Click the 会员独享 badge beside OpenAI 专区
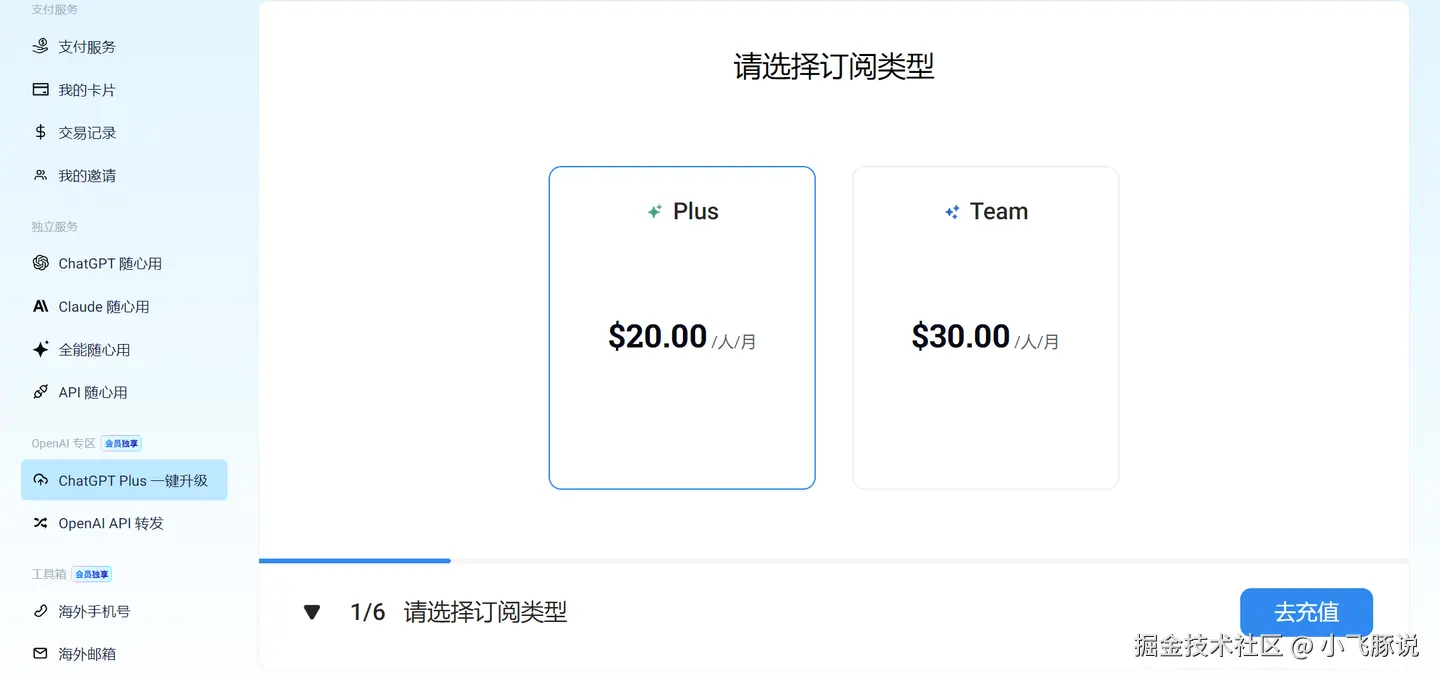The width and height of the screenshot is (1440, 680). pos(122,443)
